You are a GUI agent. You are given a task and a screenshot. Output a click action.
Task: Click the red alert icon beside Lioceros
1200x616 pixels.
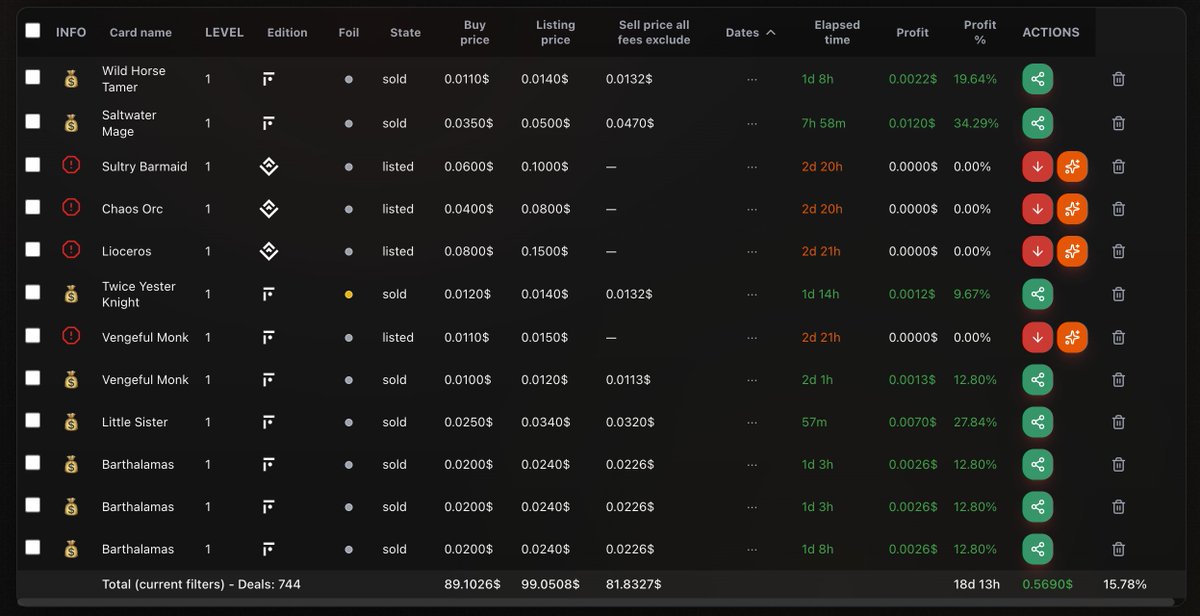70,250
